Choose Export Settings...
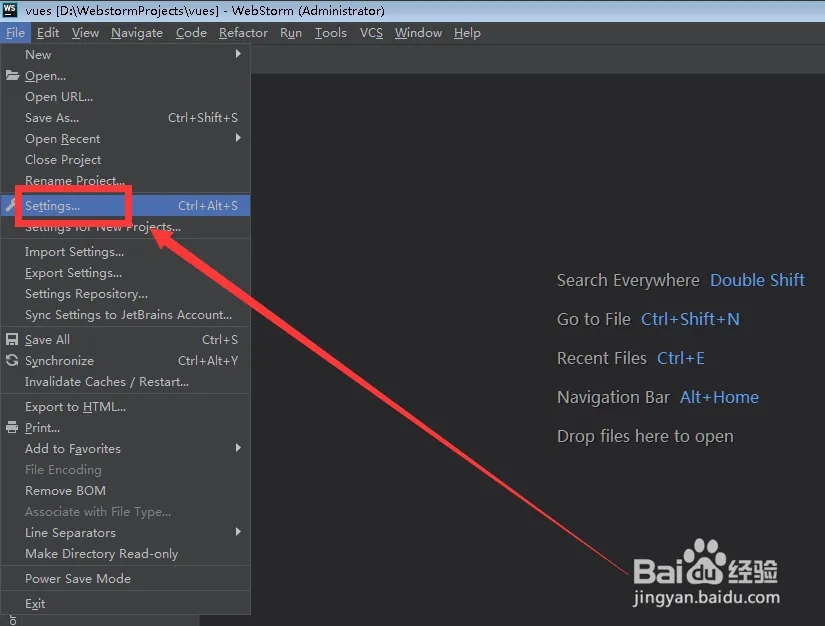This screenshot has height=626, width=825. tap(125, 273)
